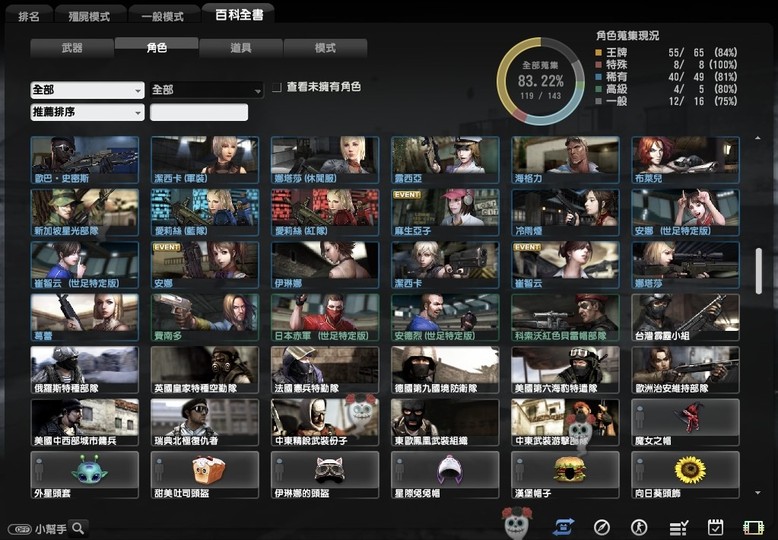Open the 推薦排序 sort dropdown
778x540 pixels.
(87, 113)
